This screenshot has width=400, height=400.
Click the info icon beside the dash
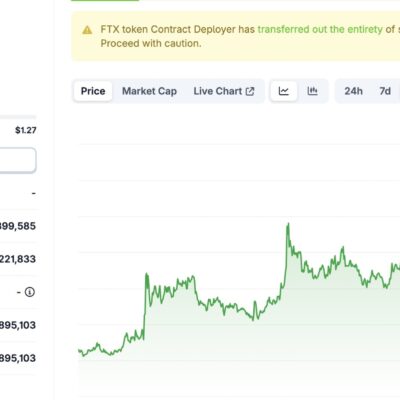pyautogui.click(x=30, y=292)
